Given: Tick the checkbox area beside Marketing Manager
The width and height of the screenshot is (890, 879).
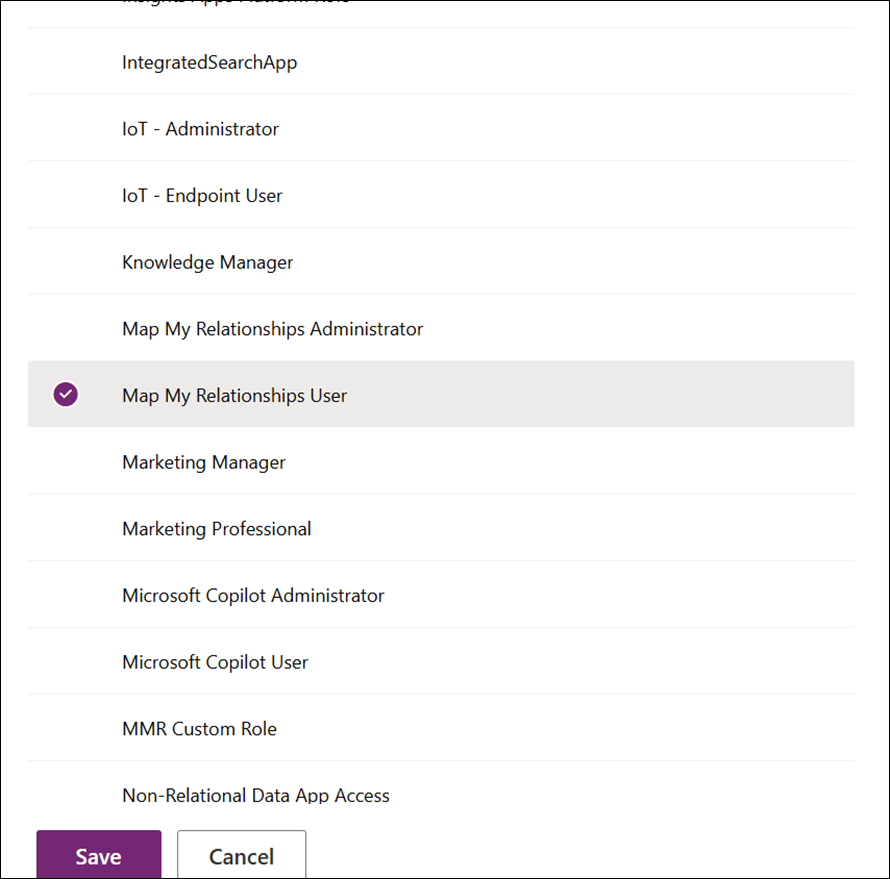Looking at the screenshot, I should [66, 462].
